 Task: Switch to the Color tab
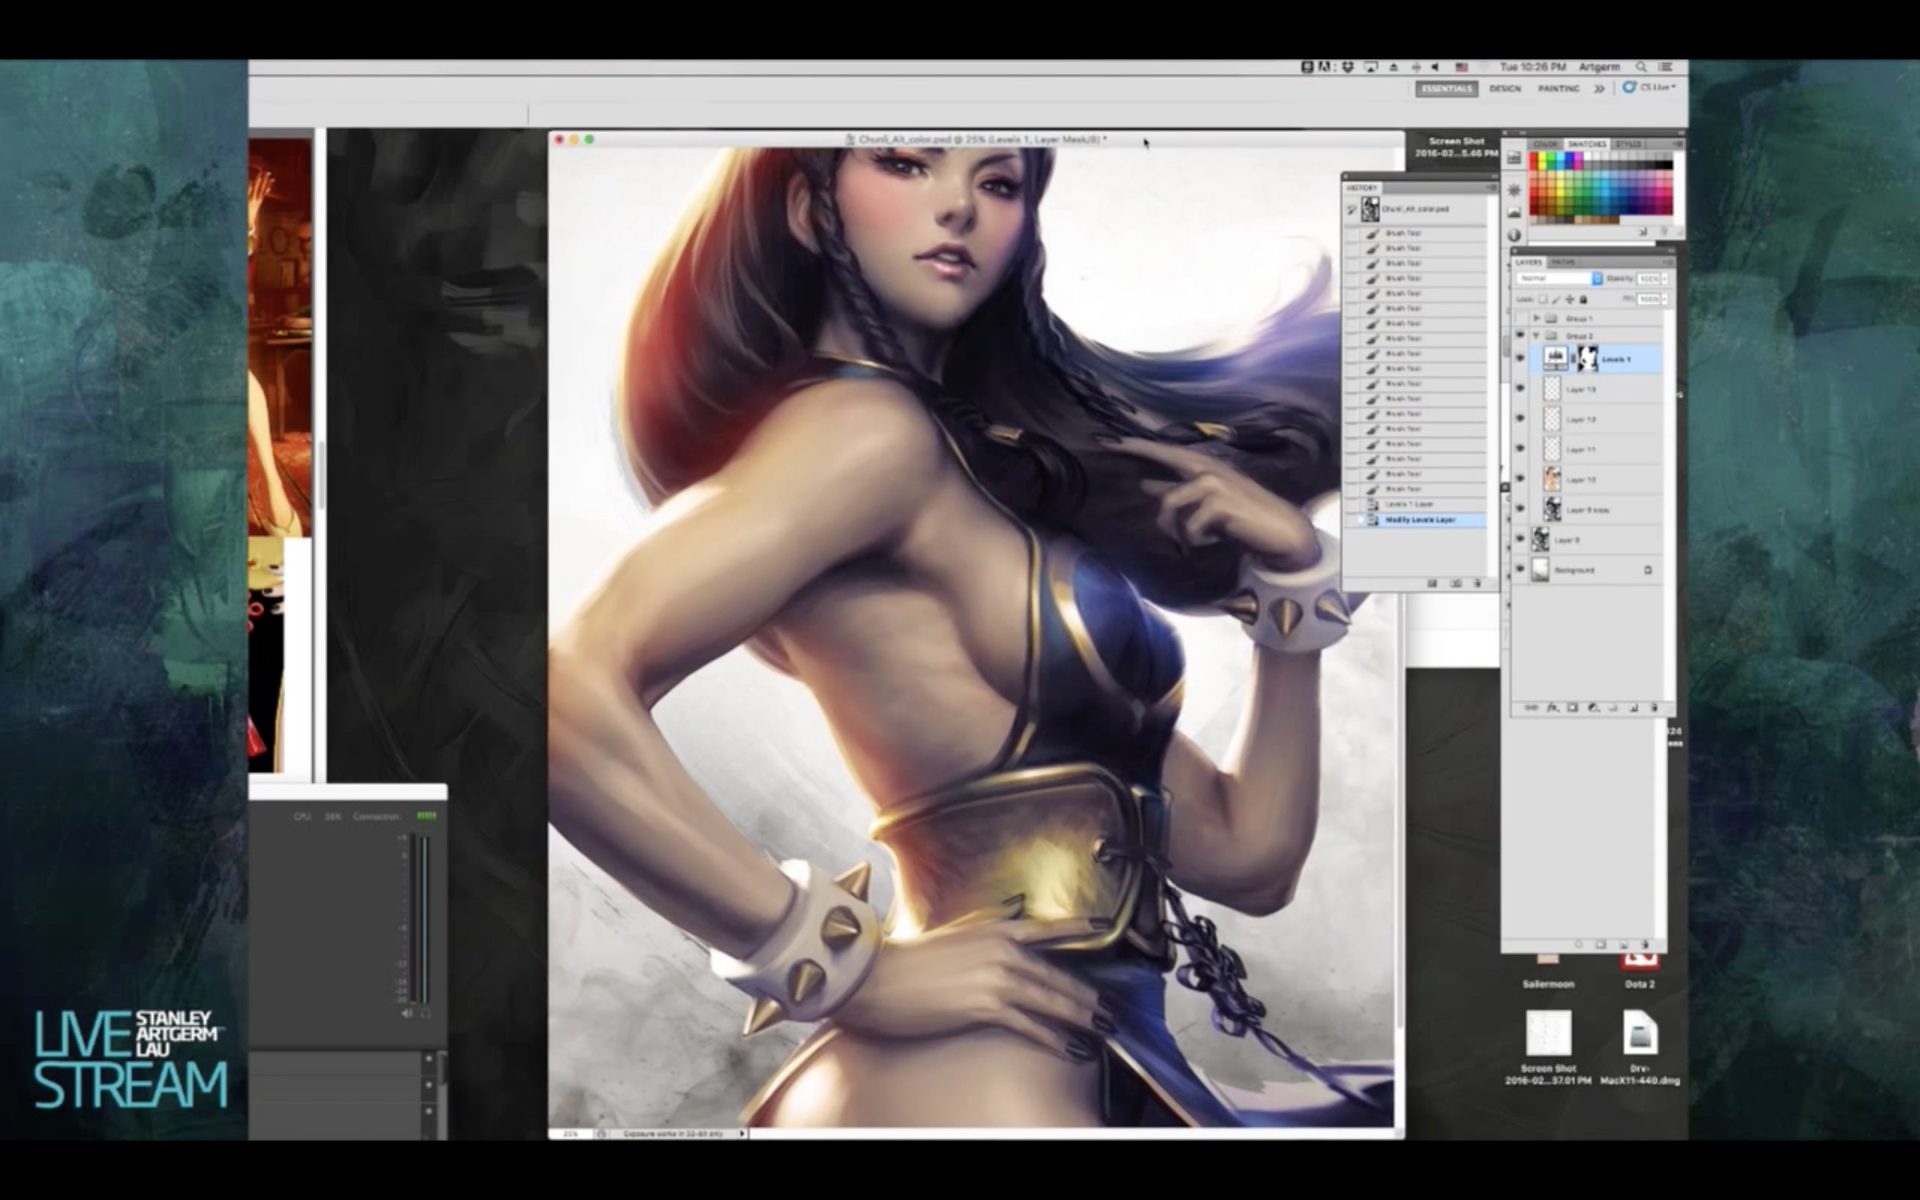coord(1545,144)
